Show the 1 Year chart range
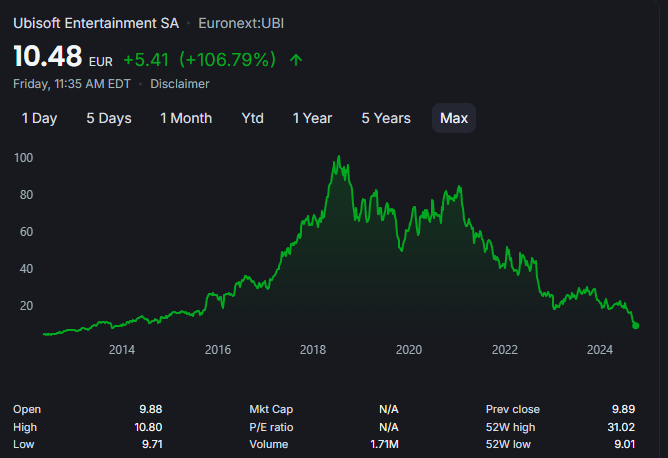Screen dimensions: 668x458 [312, 118]
